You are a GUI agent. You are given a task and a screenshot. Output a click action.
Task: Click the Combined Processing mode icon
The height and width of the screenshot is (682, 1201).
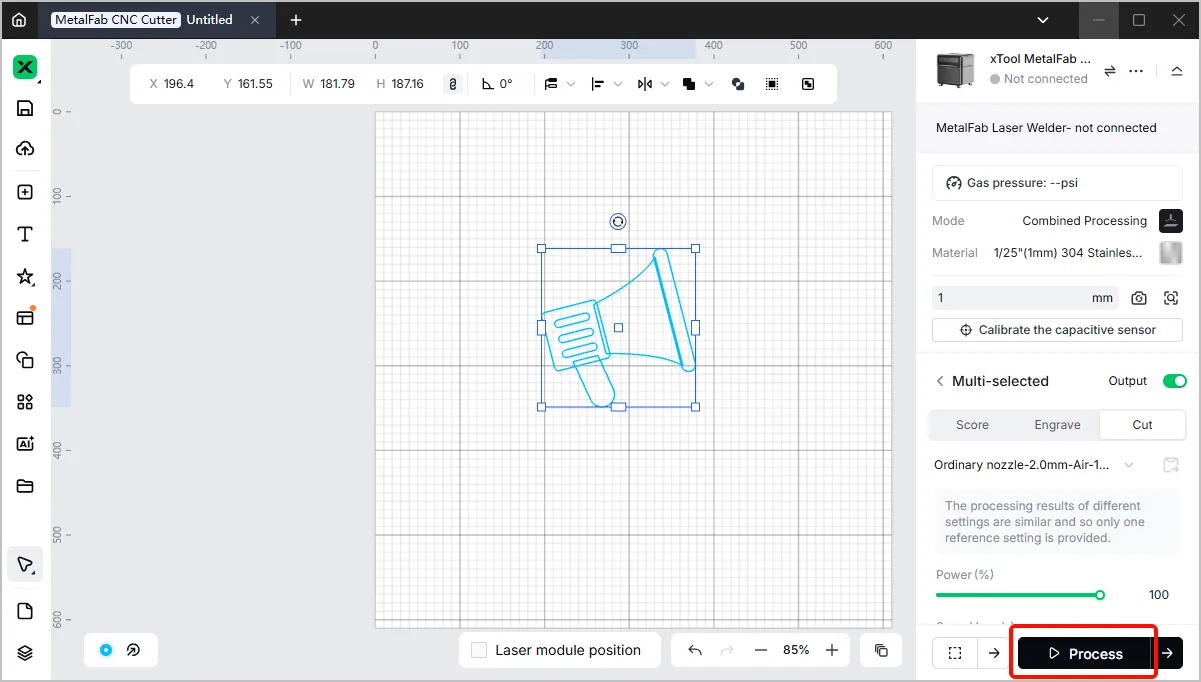pyautogui.click(x=1170, y=221)
